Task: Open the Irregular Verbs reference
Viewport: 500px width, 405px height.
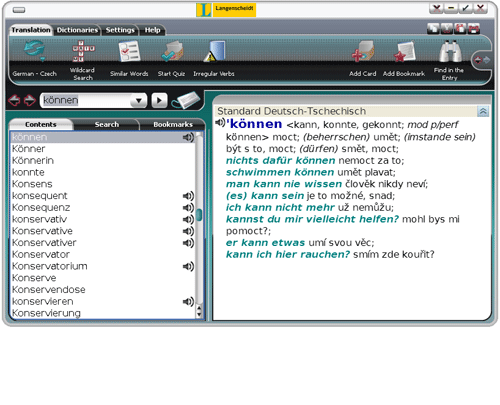Action: coord(214,51)
